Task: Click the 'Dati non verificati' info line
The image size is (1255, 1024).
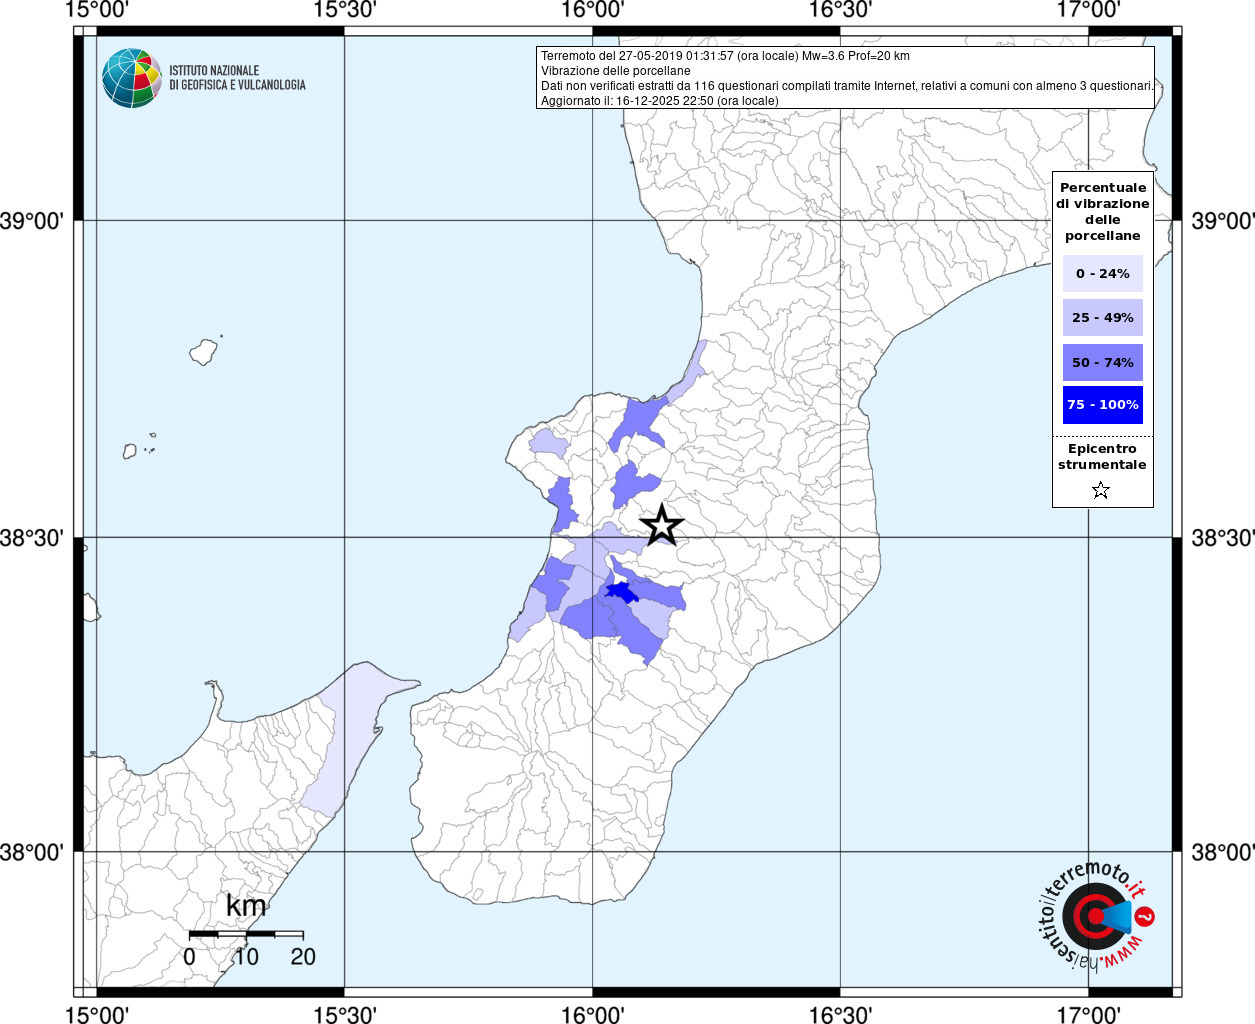Action: tap(847, 86)
